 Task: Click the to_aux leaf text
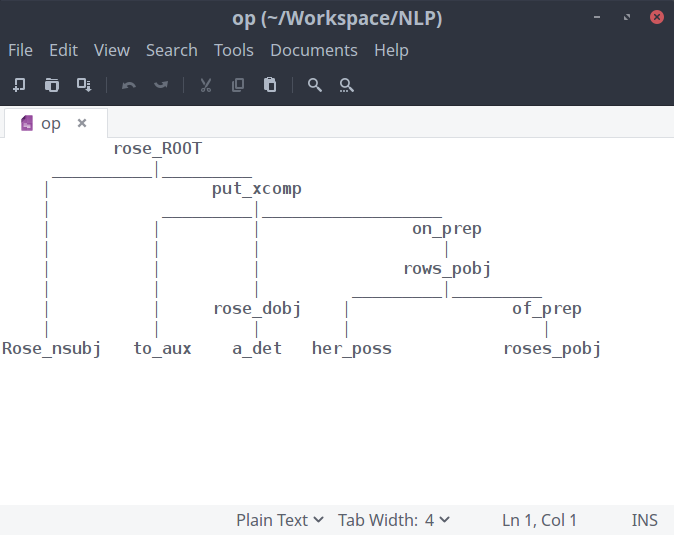coord(162,349)
